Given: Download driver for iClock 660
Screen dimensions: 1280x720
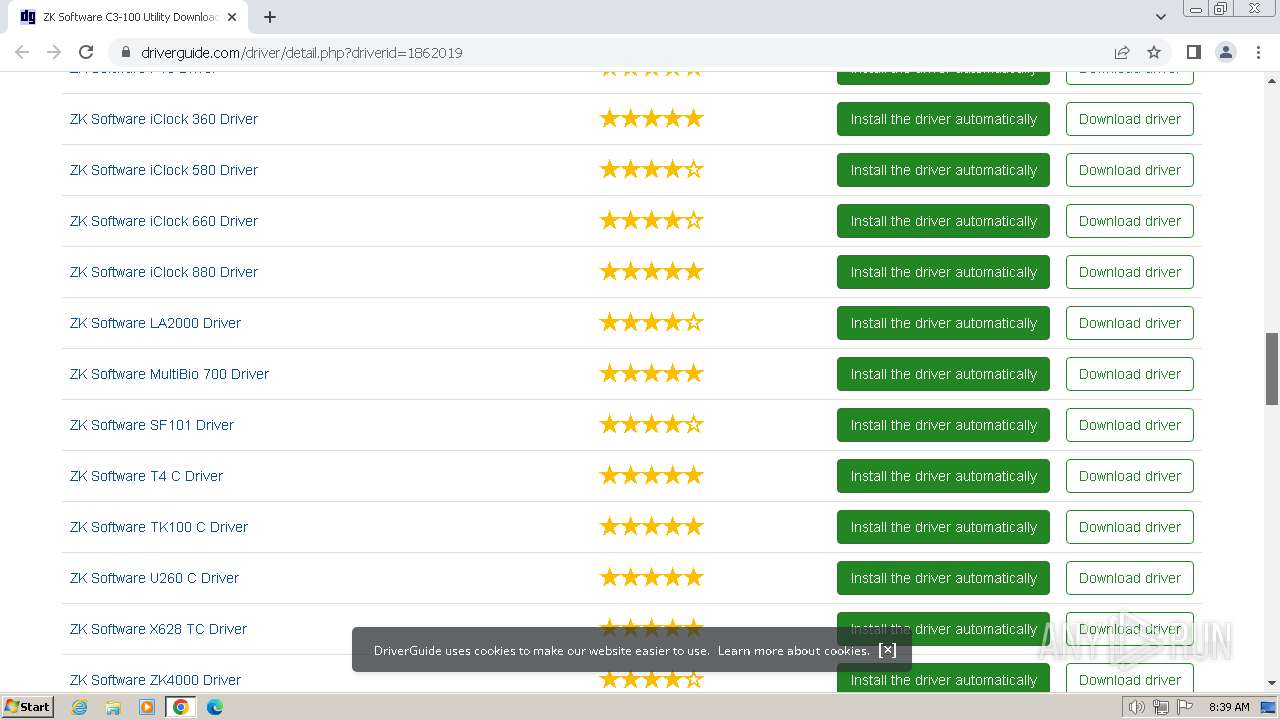Looking at the screenshot, I should [x=1130, y=221].
